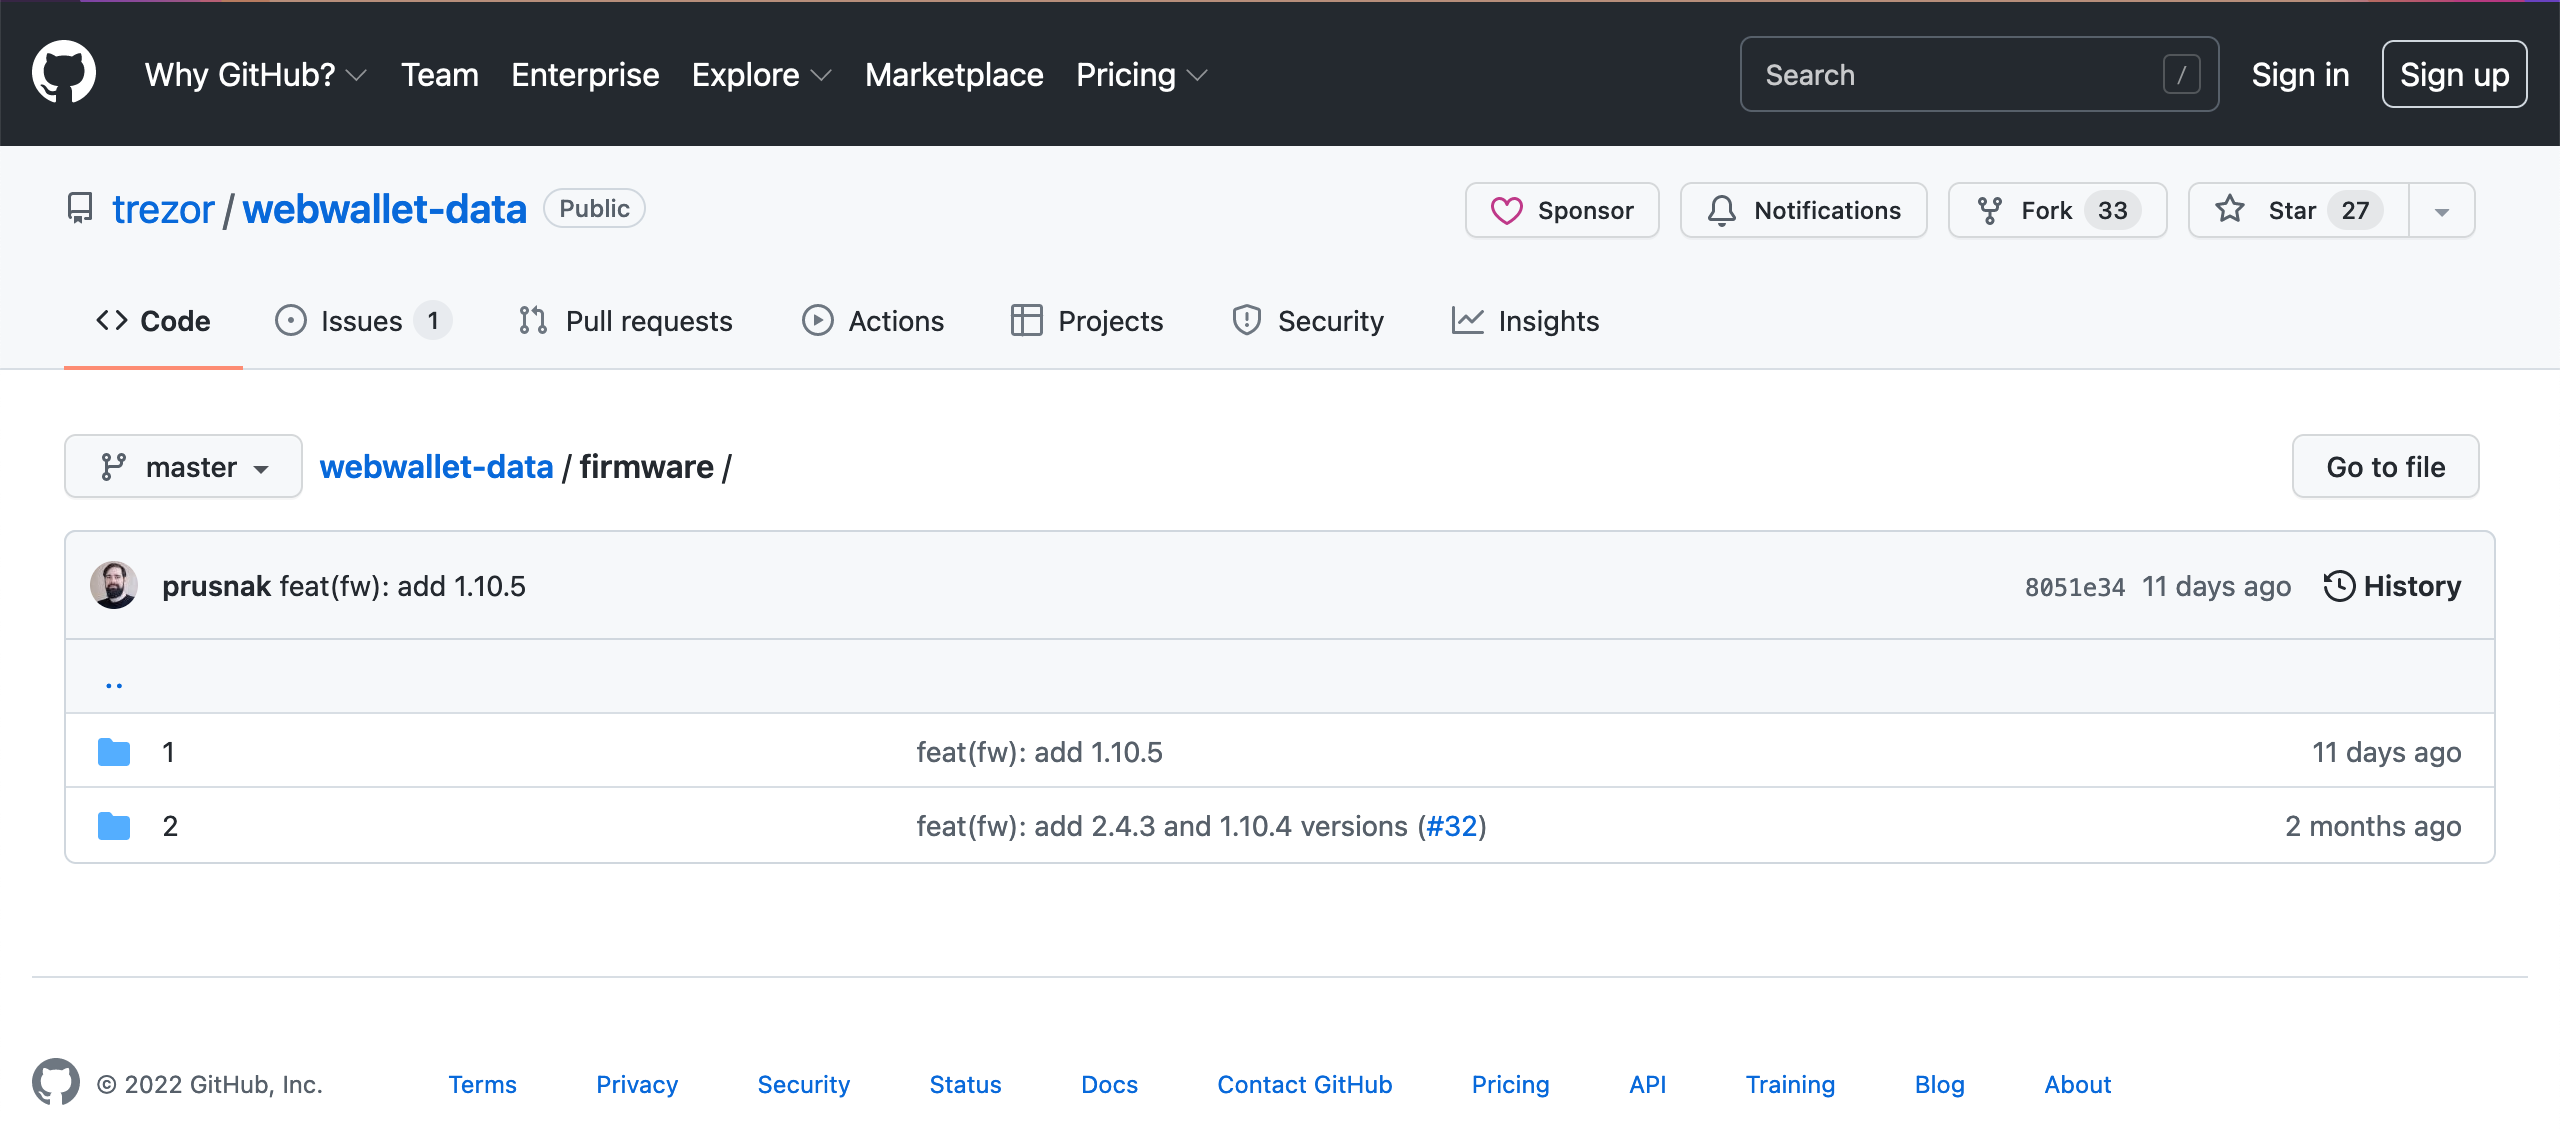Star the repository
Image resolution: width=2560 pixels, height=1132 pixels.
click(2298, 210)
